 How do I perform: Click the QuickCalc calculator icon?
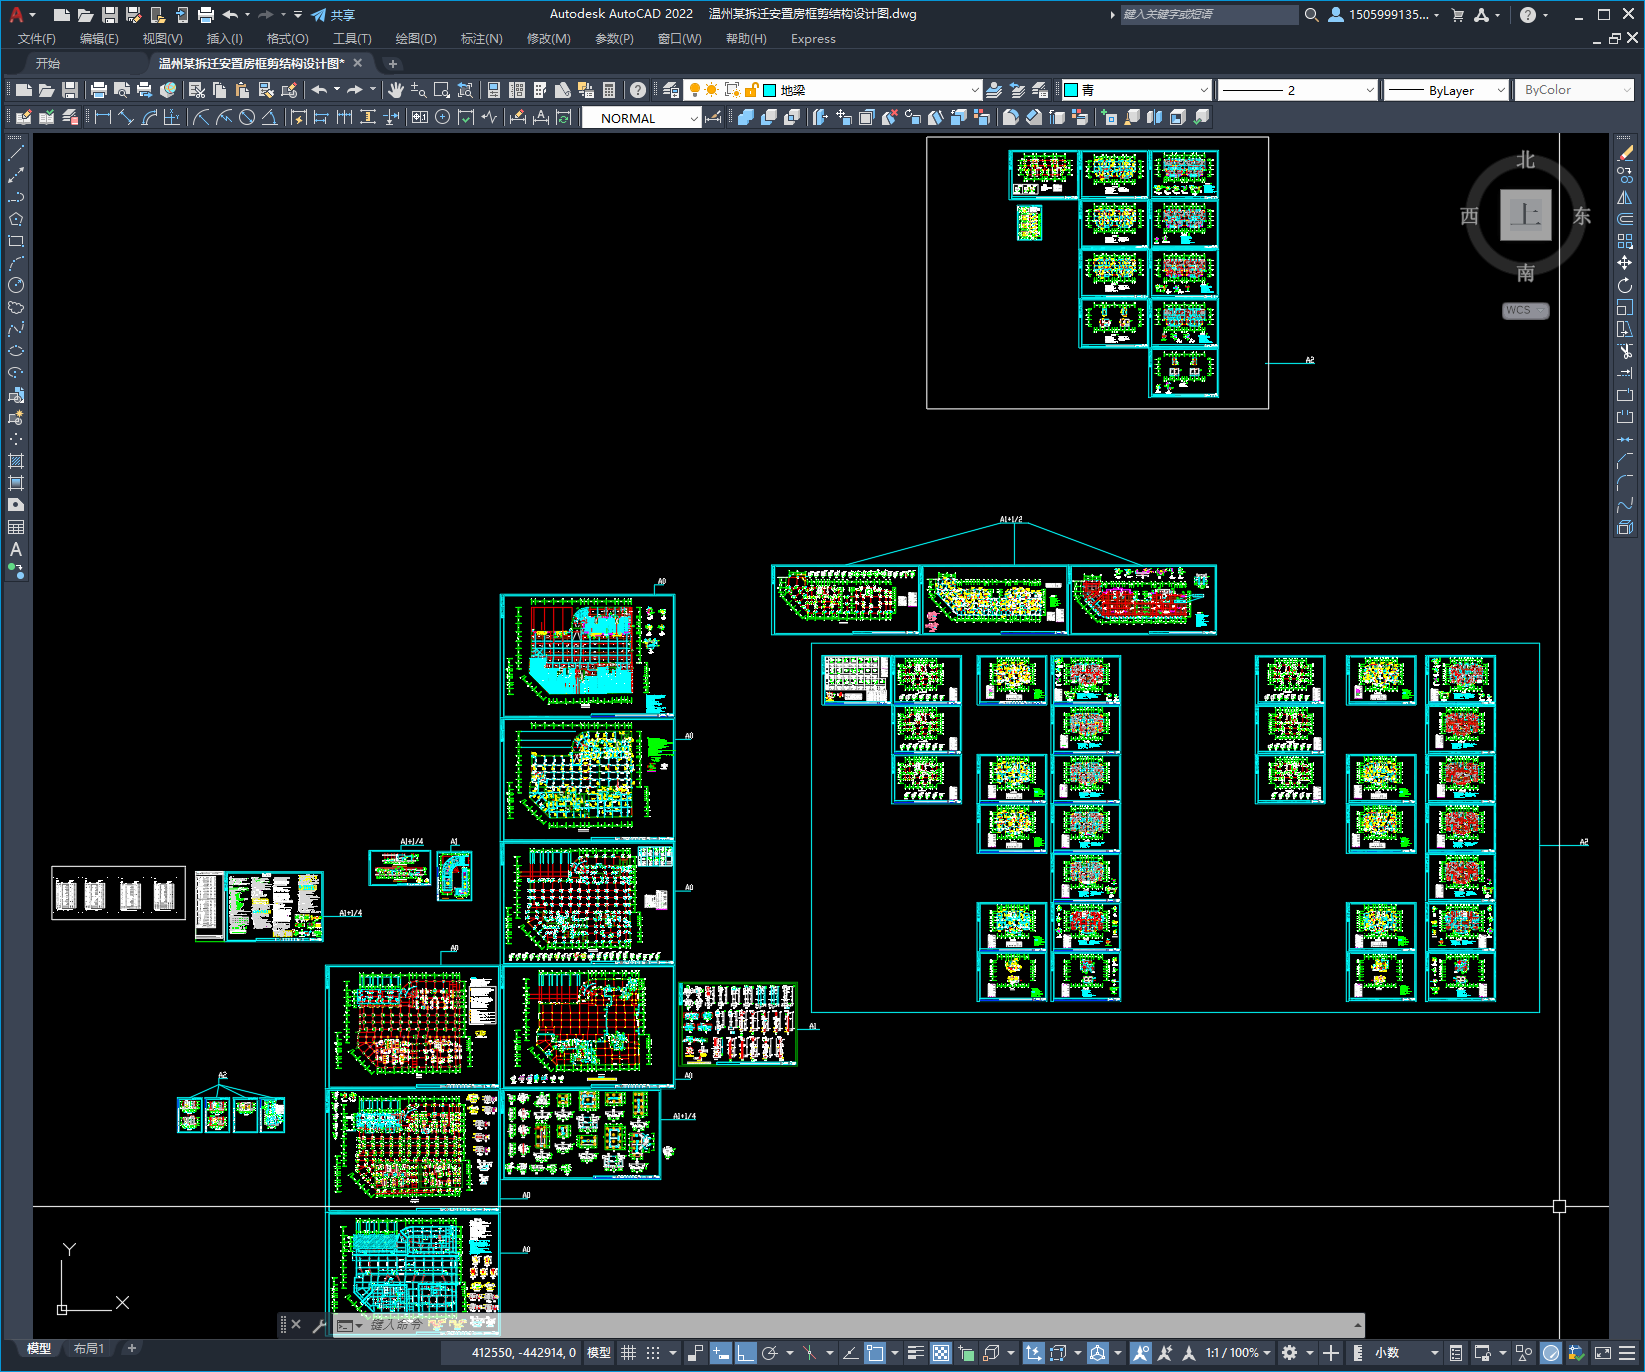click(608, 90)
